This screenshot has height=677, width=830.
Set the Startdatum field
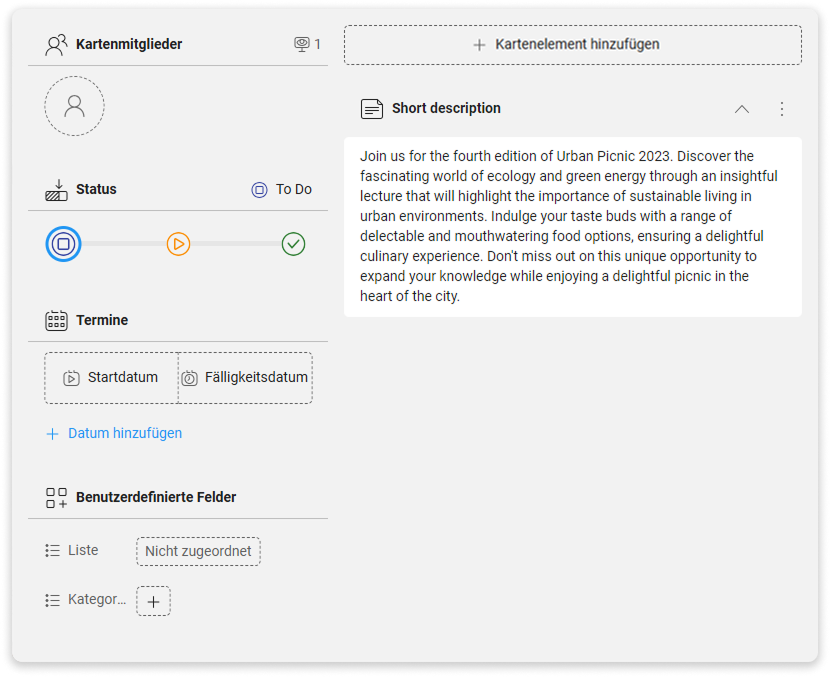tap(111, 378)
